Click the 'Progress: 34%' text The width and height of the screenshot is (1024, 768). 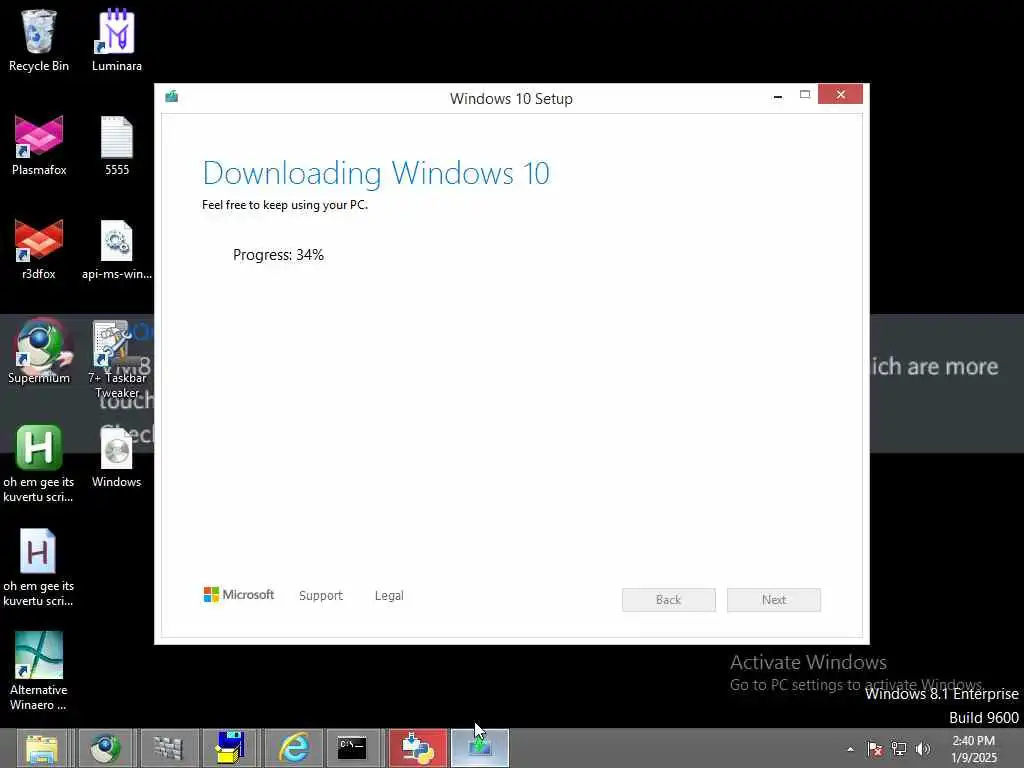click(x=278, y=255)
